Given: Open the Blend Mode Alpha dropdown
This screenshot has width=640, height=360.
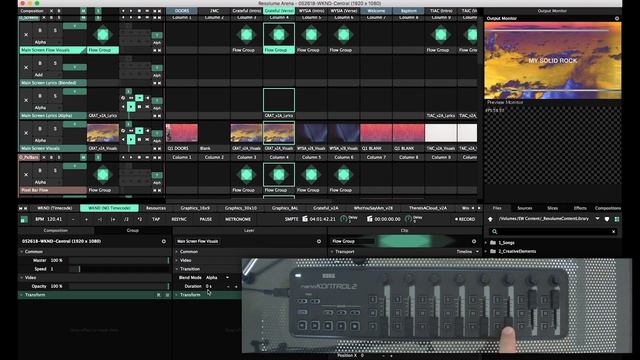Looking at the screenshot, I should (x=218, y=278).
